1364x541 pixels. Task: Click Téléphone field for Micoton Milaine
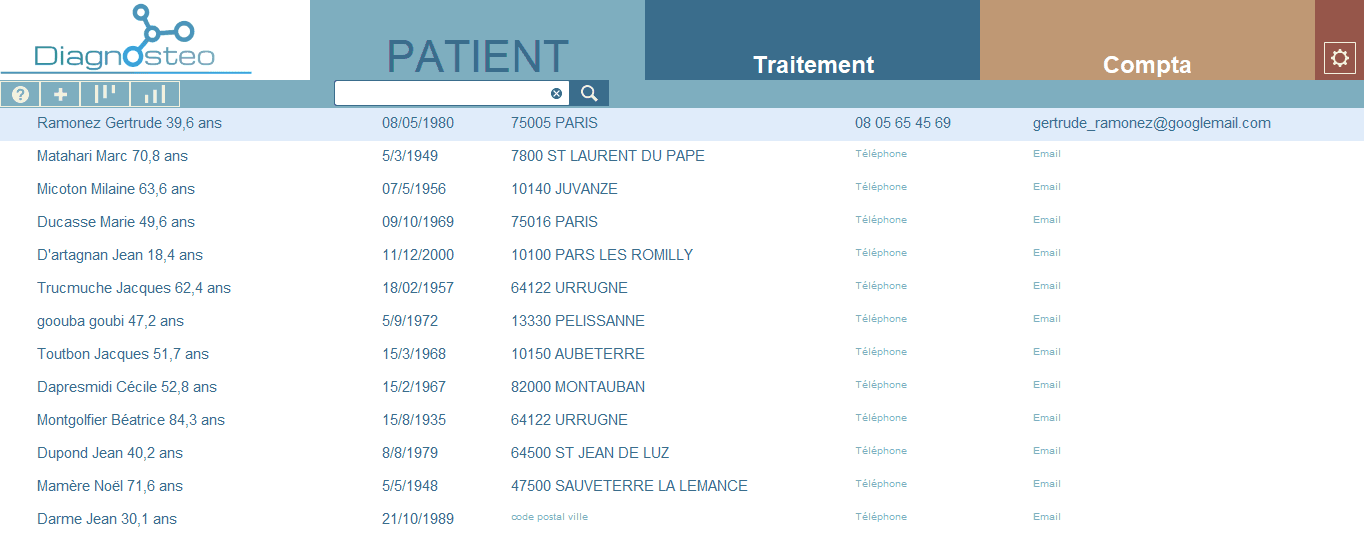pyautogui.click(x=881, y=187)
